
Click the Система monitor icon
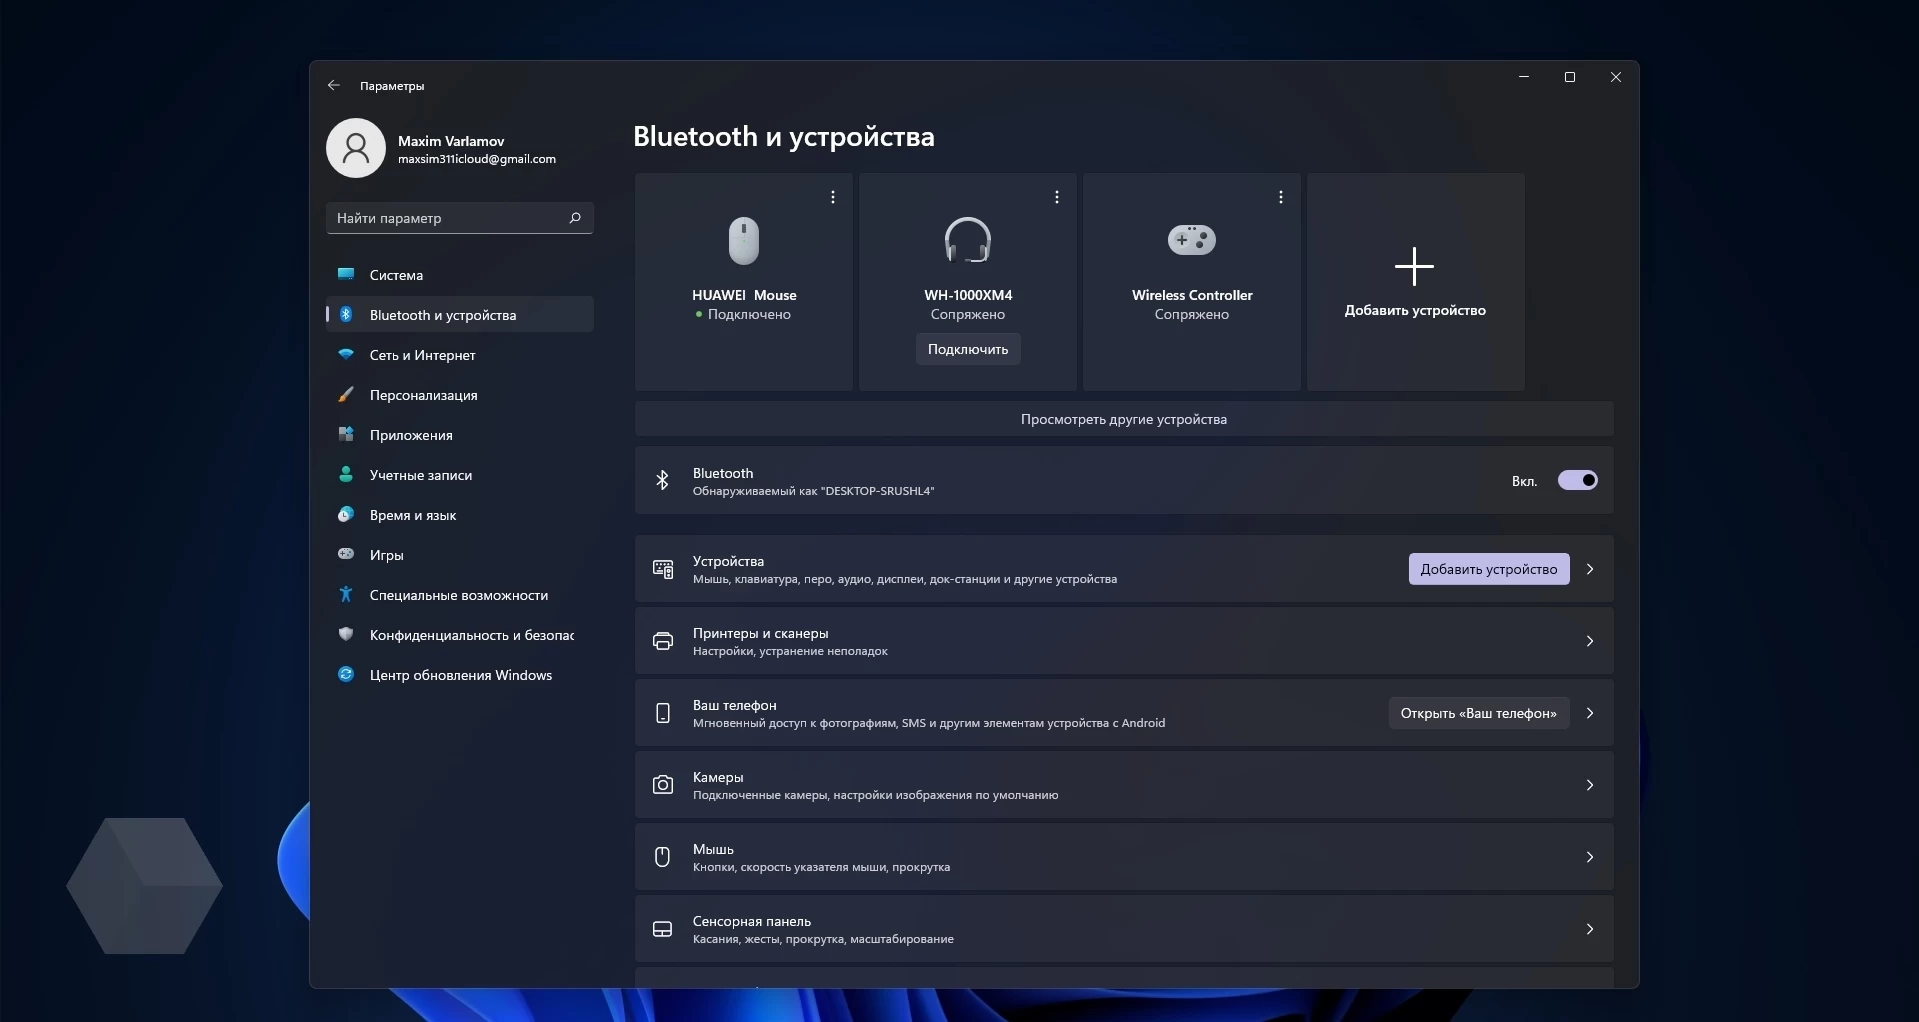coord(346,274)
